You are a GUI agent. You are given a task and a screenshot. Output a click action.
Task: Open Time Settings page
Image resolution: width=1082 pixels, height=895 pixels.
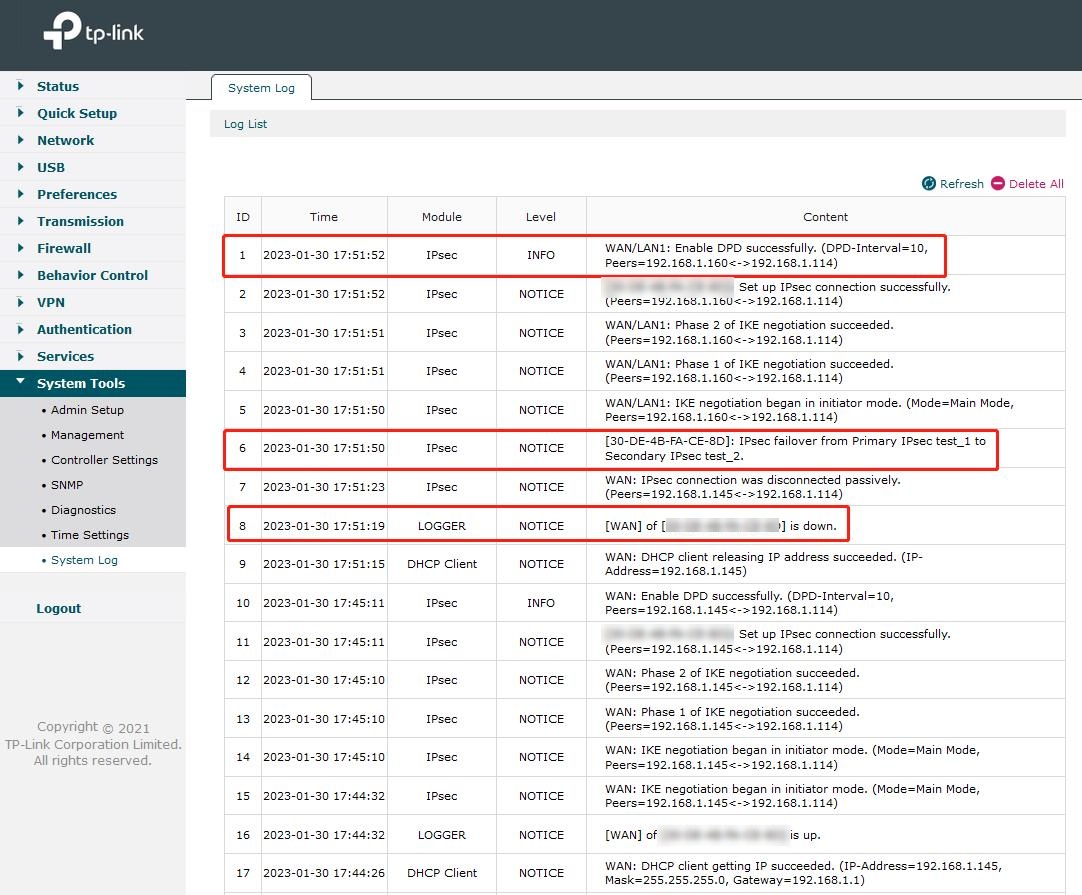coord(89,535)
